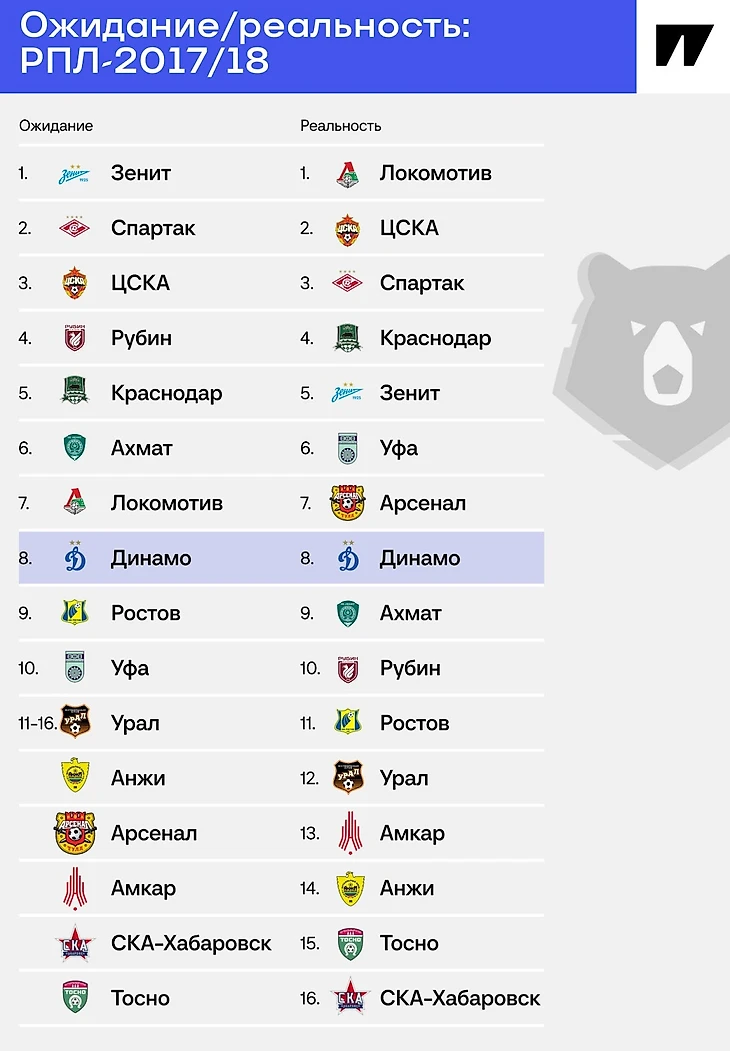Click the black site logo in the top-right corner
This screenshot has width=730, height=1051.
pyautogui.click(x=683, y=46)
